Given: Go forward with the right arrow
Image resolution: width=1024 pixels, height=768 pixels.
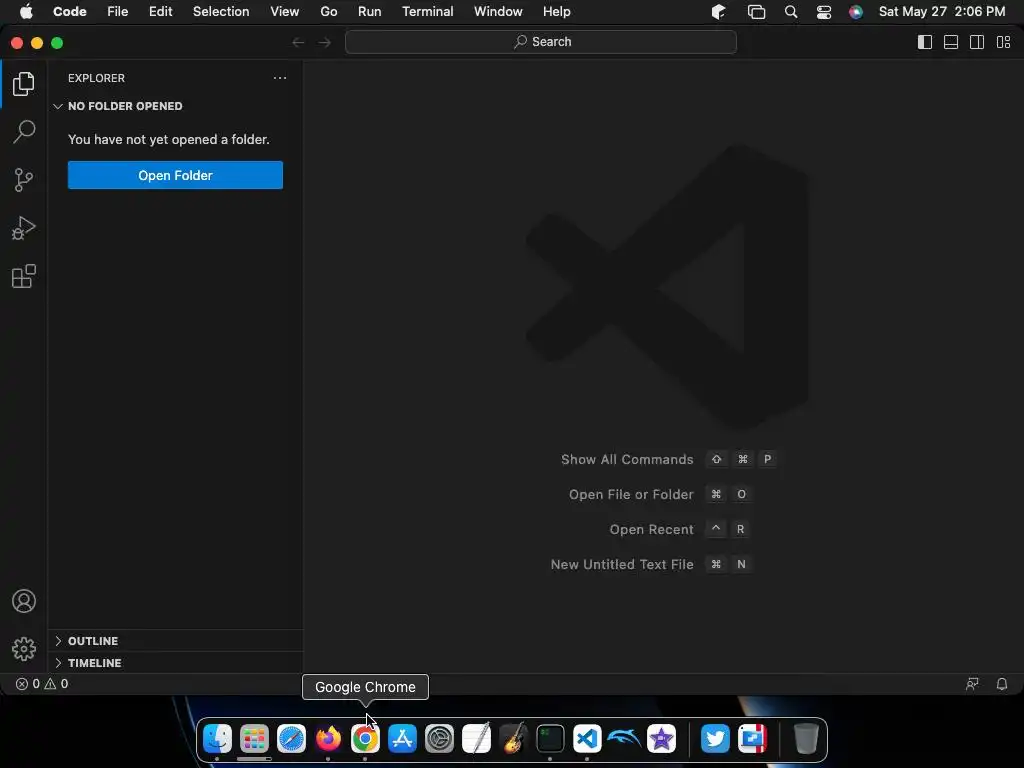Looking at the screenshot, I should [325, 42].
